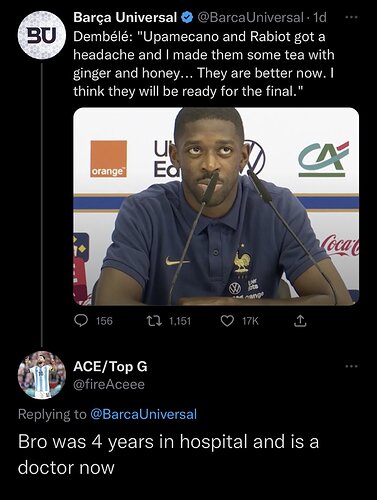Open more options on ACE/Top G reply

coord(351,366)
